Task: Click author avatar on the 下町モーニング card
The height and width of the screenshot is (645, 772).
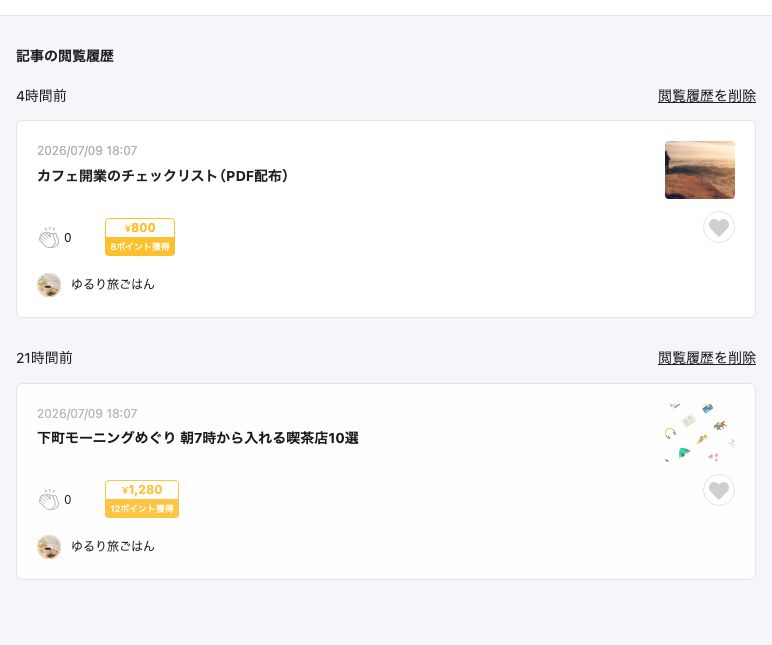Action: point(49,547)
